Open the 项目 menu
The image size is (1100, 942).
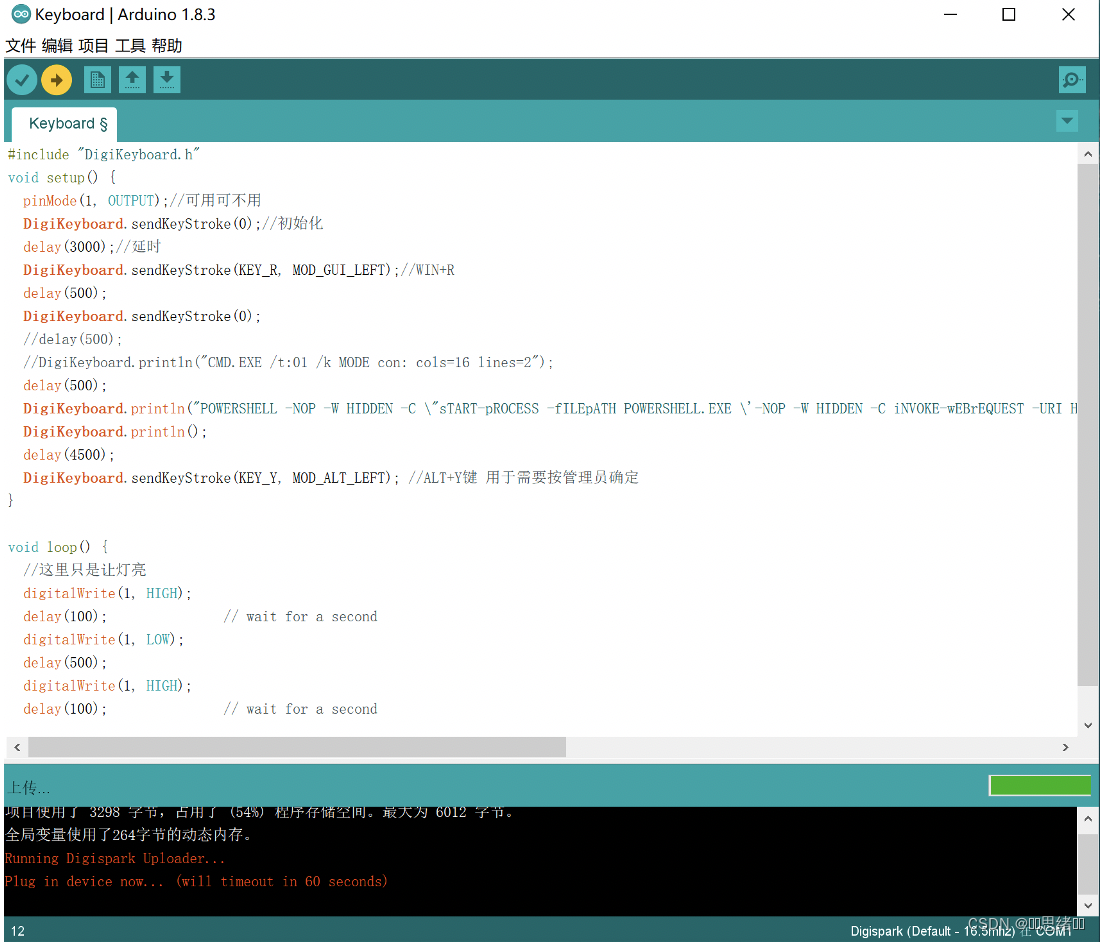93,46
